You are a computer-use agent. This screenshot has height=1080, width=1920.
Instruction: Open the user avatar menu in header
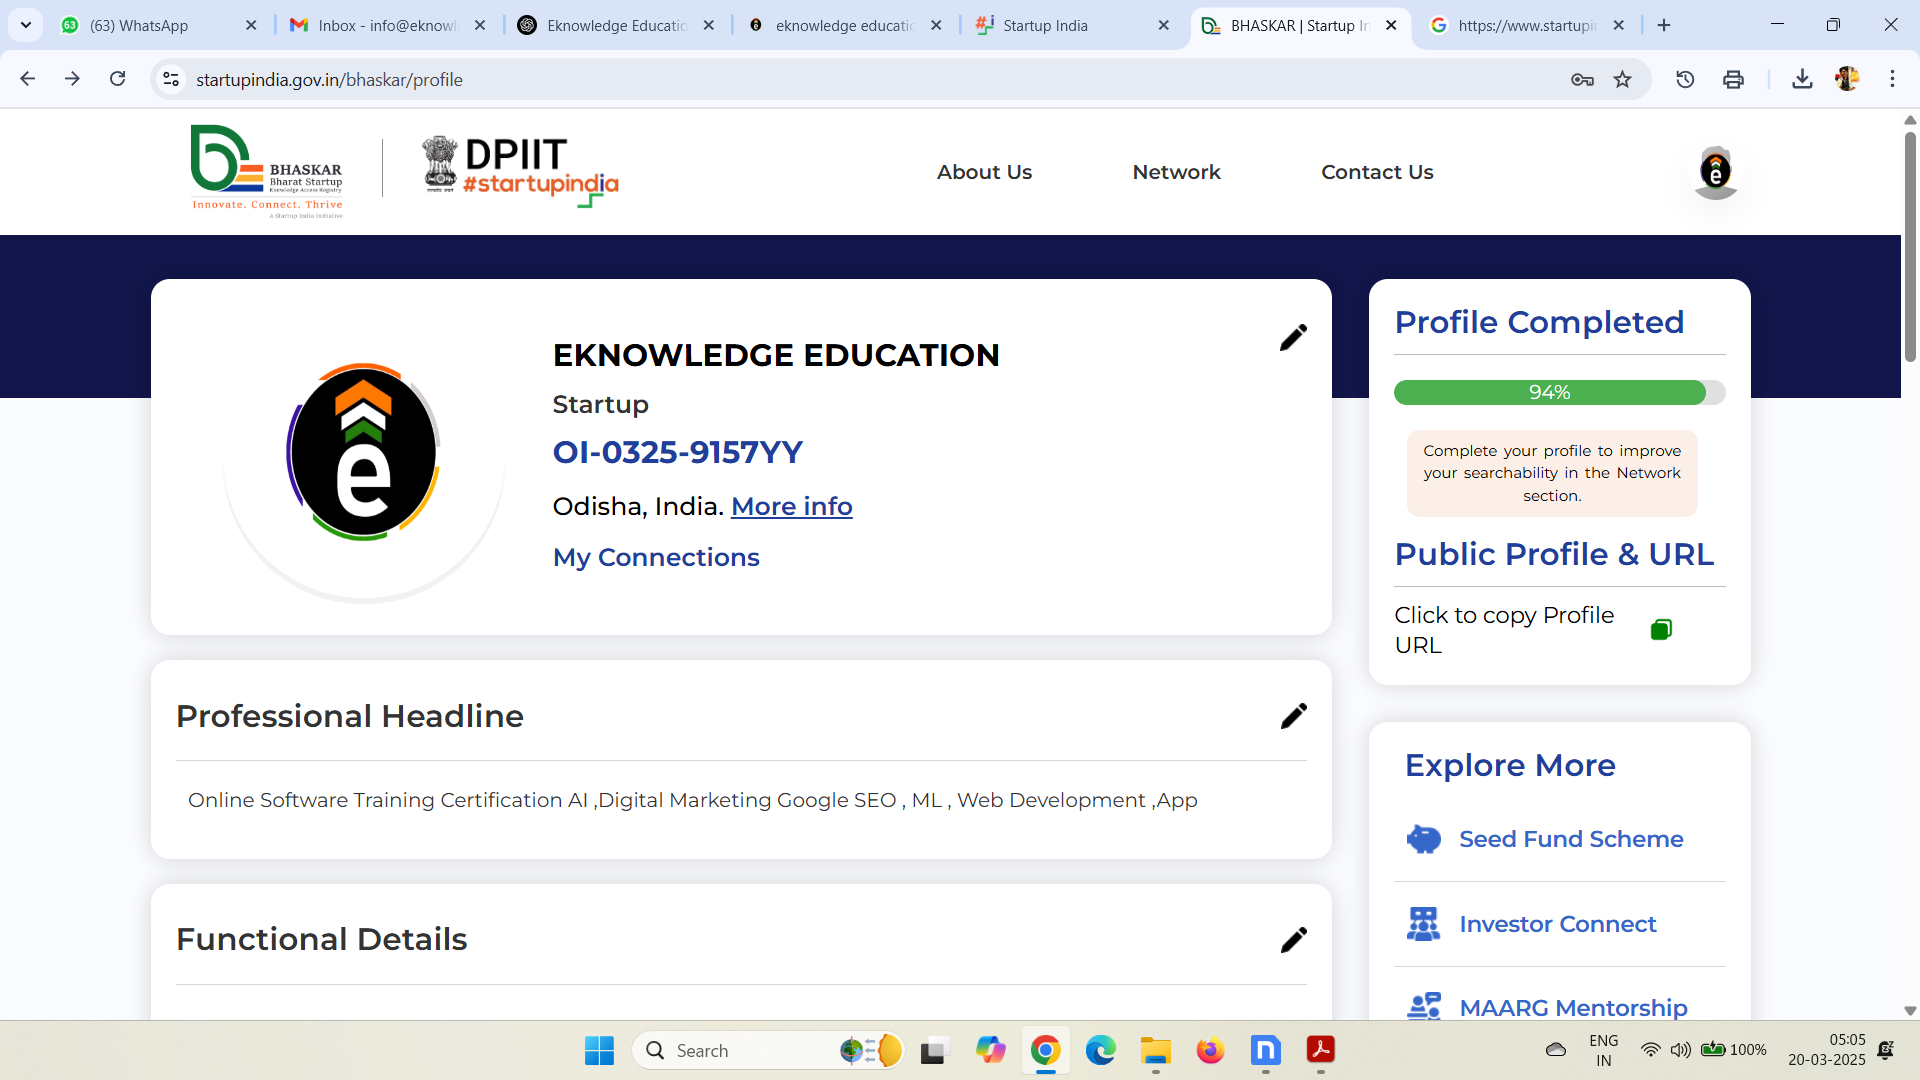pyautogui.click(x=1715, y=172)
